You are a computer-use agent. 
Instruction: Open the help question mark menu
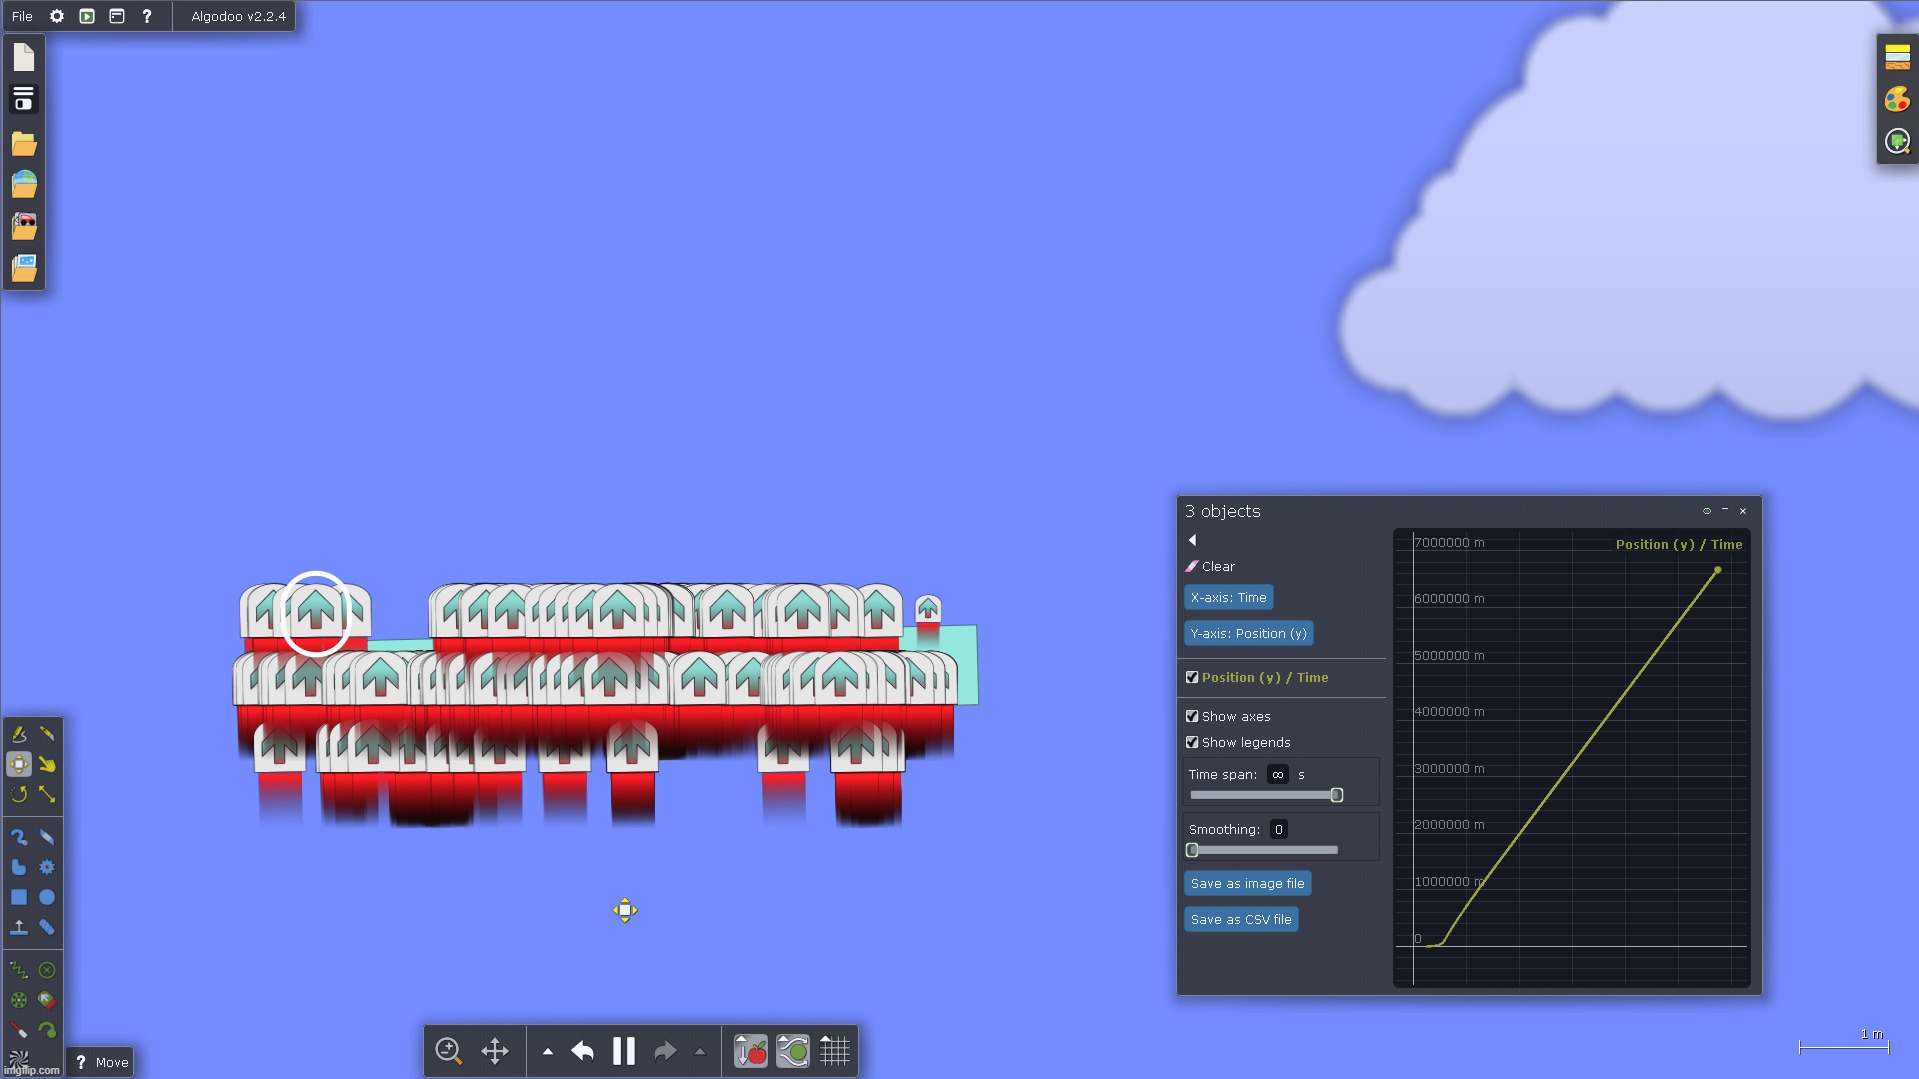(147, 16)
